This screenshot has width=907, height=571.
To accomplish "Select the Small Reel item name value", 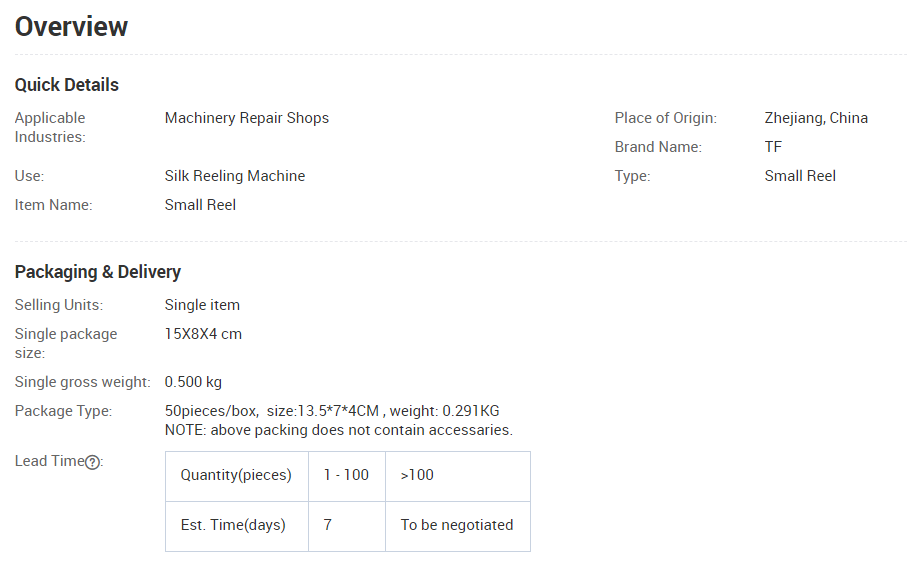I will pyautogui.click(x=200, y=205).
